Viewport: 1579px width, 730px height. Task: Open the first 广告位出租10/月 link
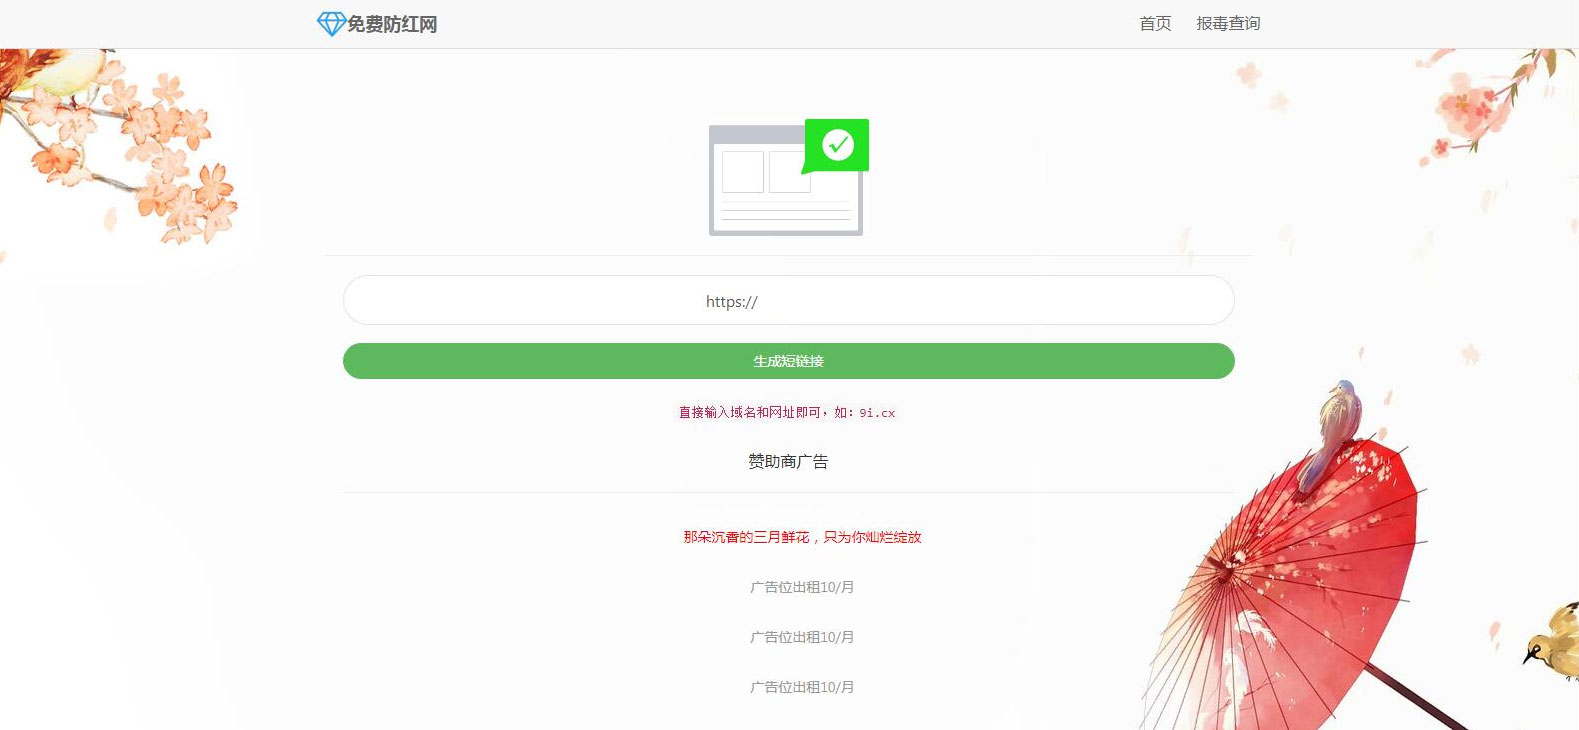802,587
